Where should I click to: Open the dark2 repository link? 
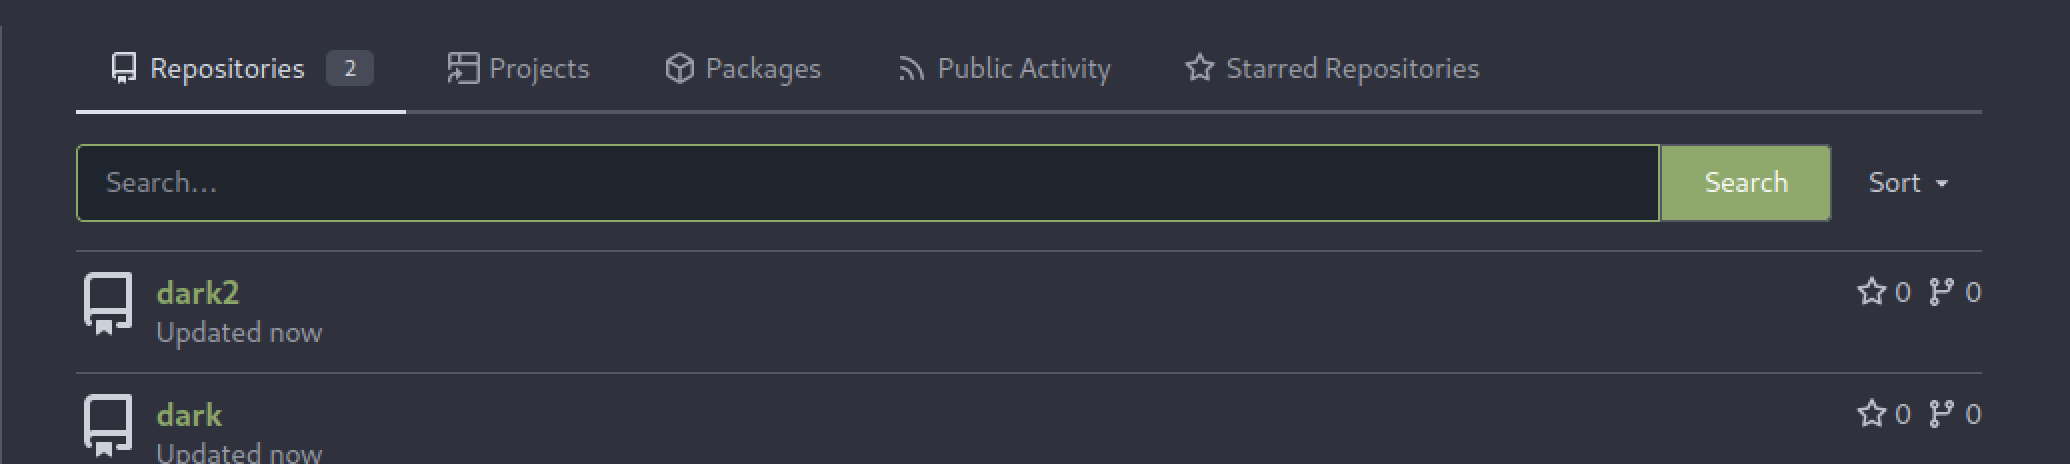point(198,293)
